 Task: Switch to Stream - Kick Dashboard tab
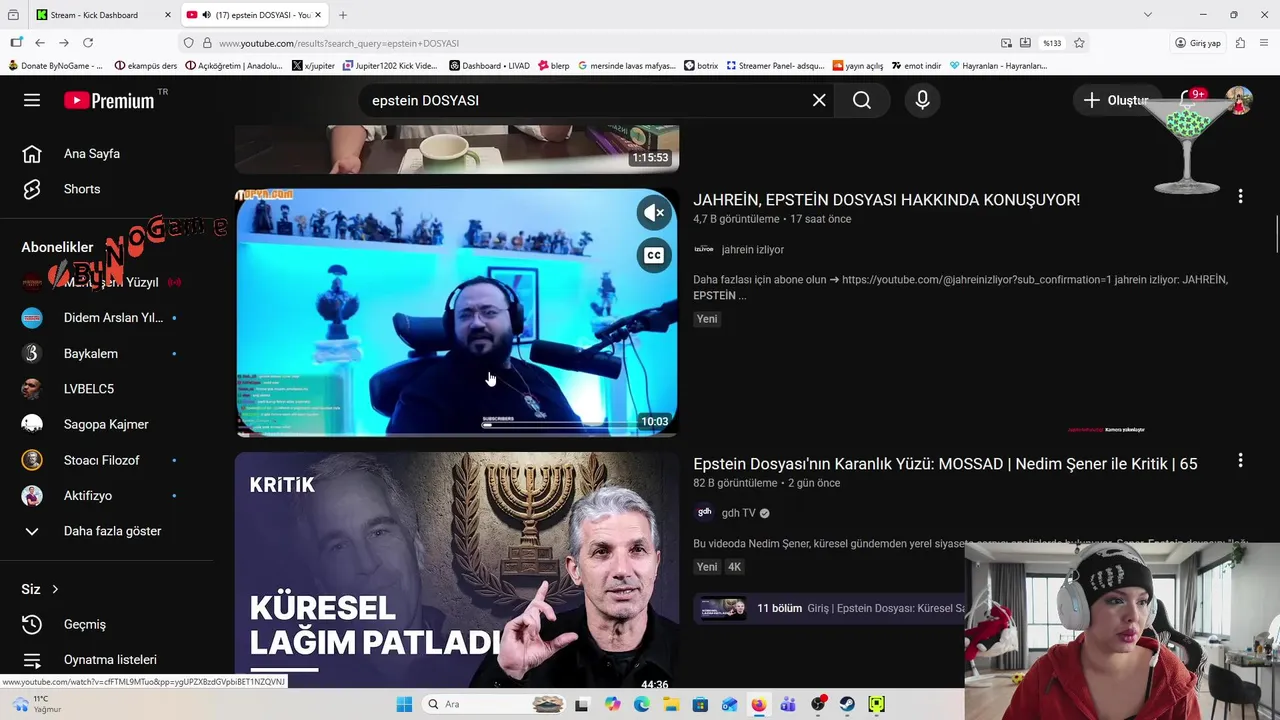click(x=96, y=15)
